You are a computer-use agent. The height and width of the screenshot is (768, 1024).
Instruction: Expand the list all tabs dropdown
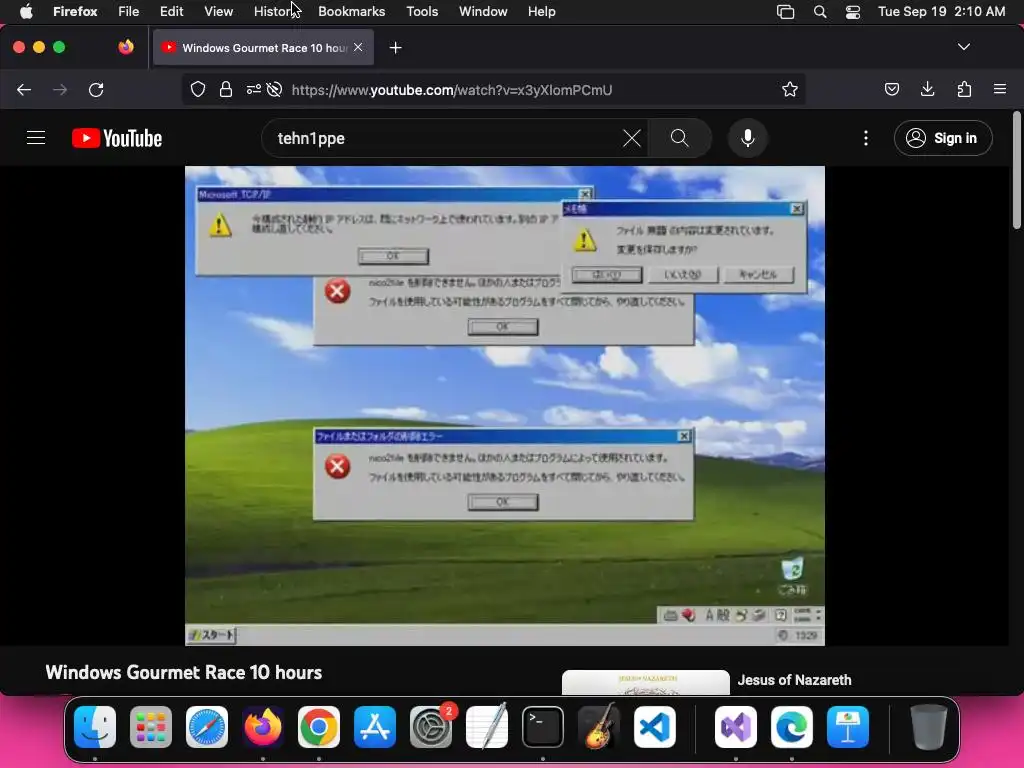[963, 47]
